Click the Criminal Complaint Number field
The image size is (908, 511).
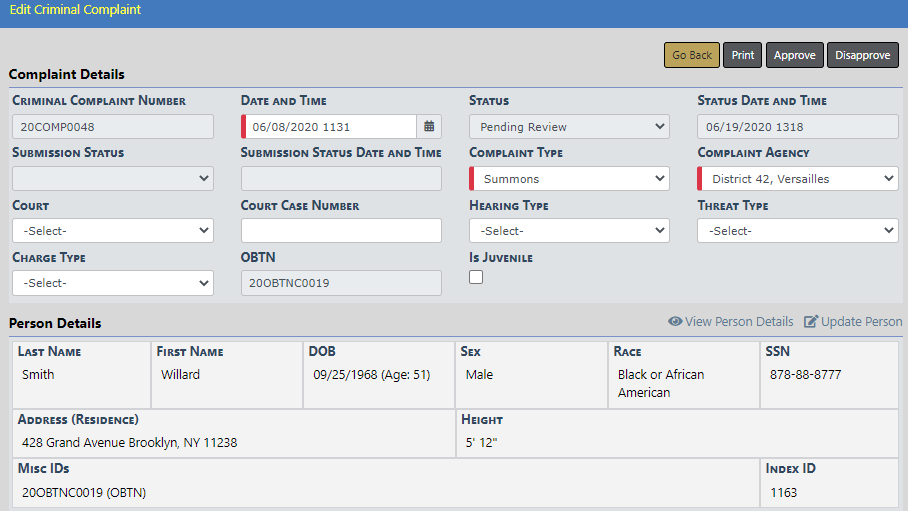click(113, 127)
